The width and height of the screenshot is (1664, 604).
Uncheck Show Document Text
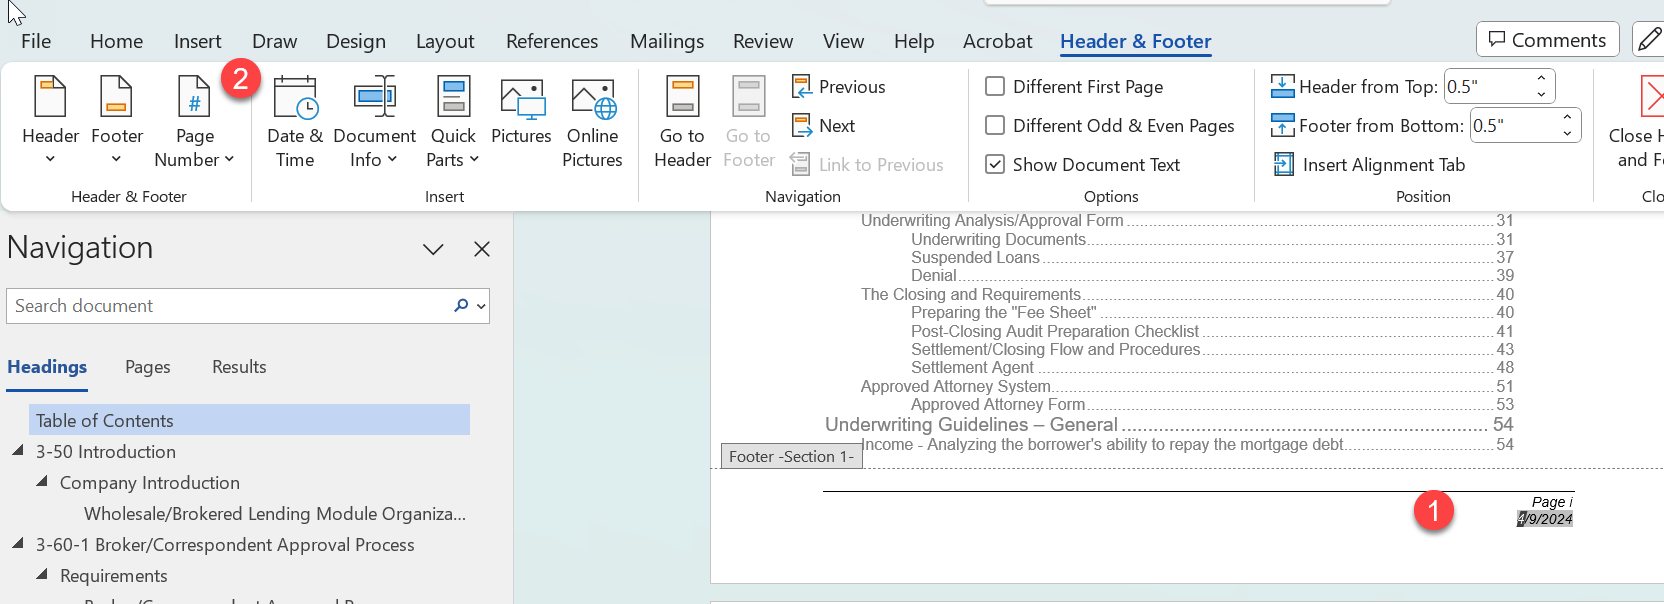pos(995,165)
